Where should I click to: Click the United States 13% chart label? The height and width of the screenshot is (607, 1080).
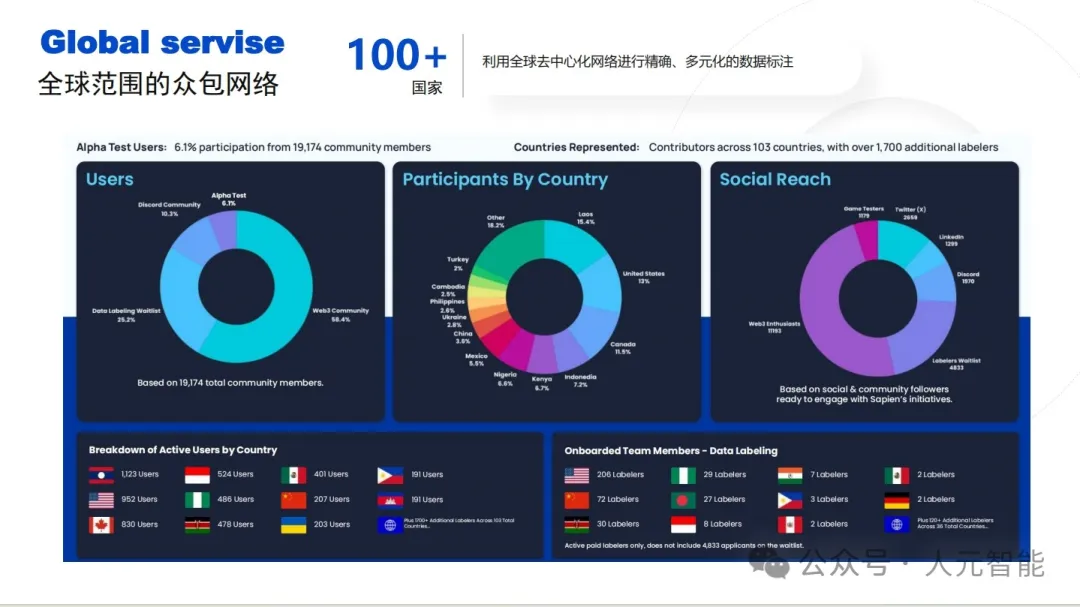click(x=643, y=277)
